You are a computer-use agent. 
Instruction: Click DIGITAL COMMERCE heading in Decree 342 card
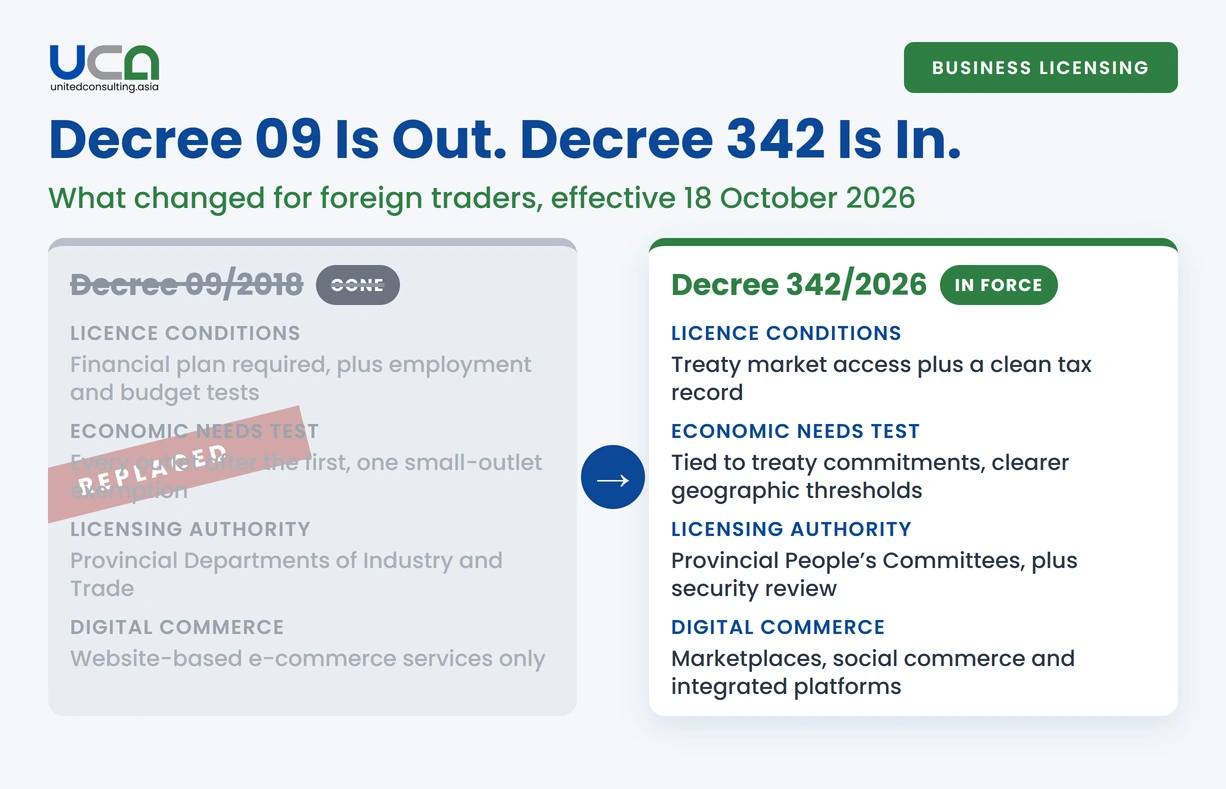pos(778,627)
